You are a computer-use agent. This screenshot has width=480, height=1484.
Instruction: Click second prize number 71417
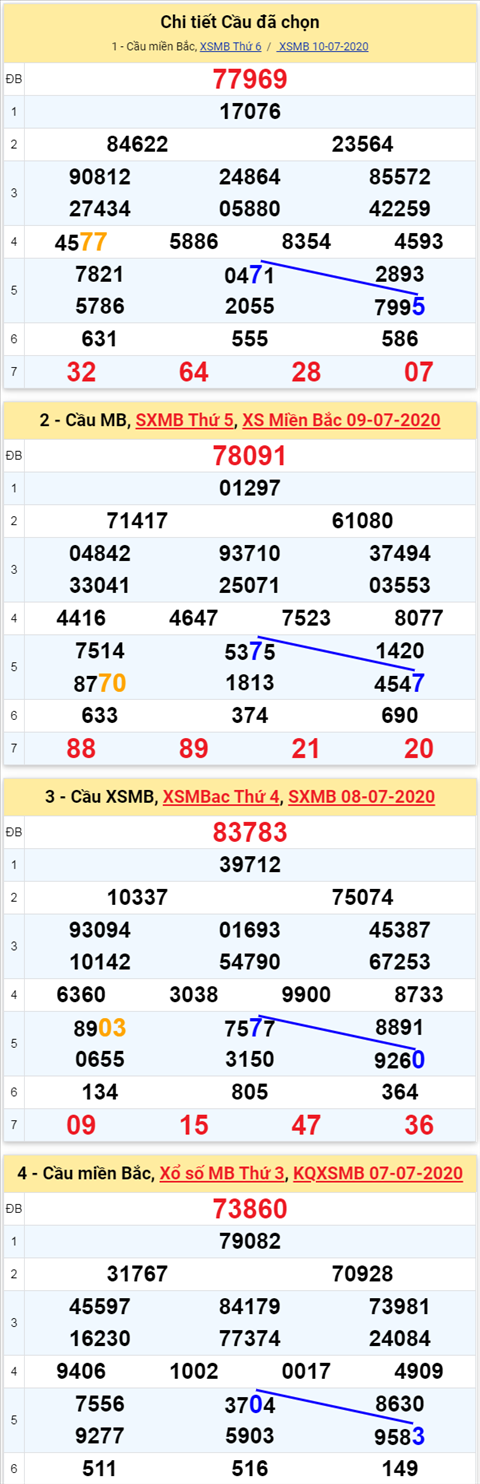point(137,520)
